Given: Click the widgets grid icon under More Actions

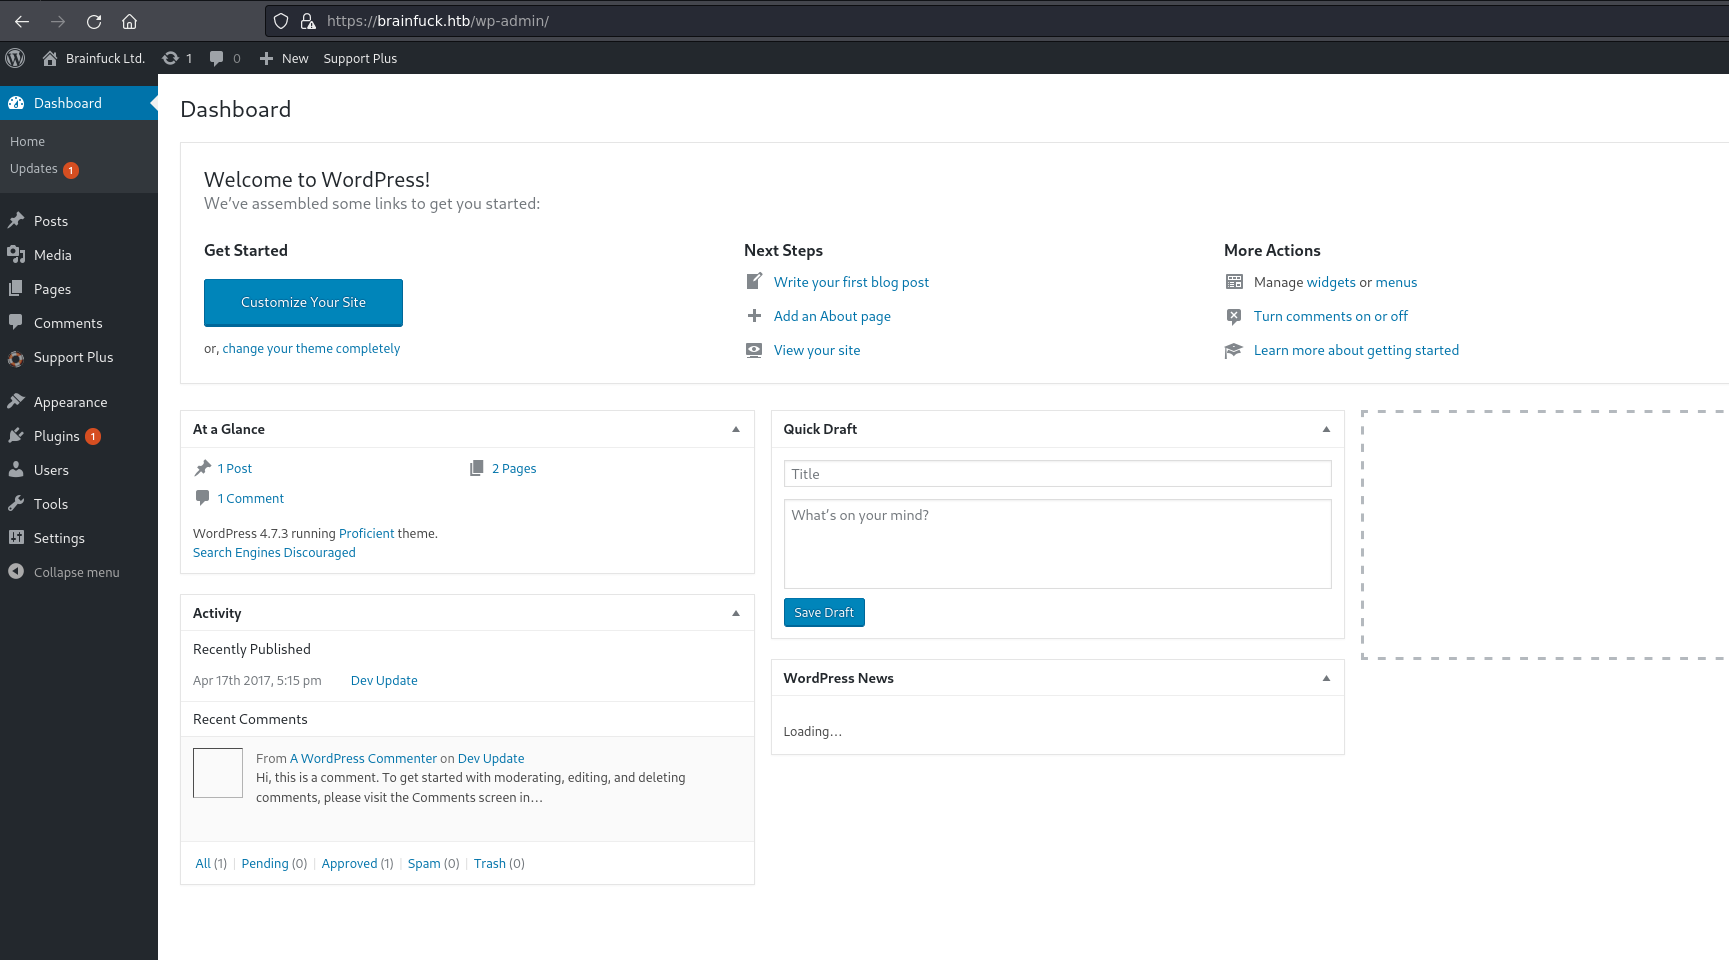Looking at the screenshot, I should coord(1234,282).
